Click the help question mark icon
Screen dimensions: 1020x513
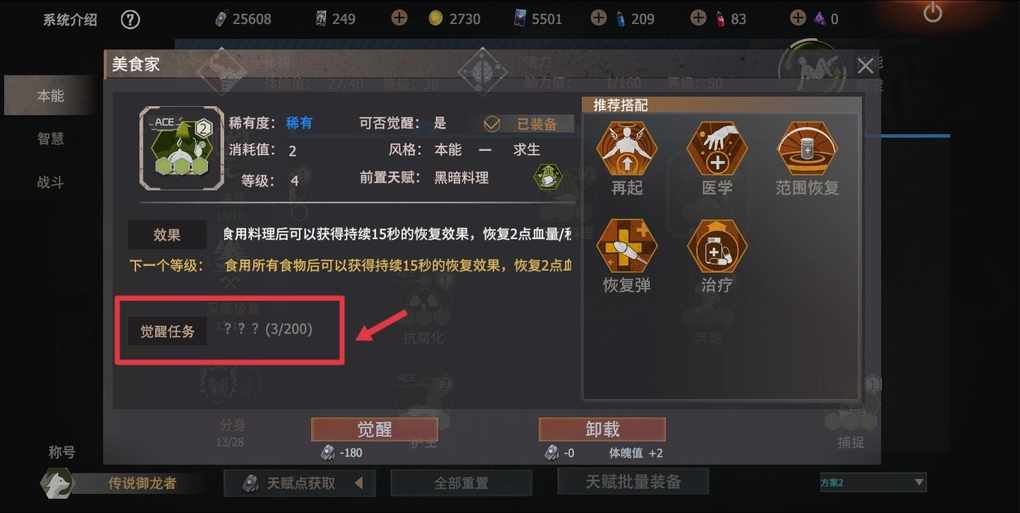click(130, 20)
